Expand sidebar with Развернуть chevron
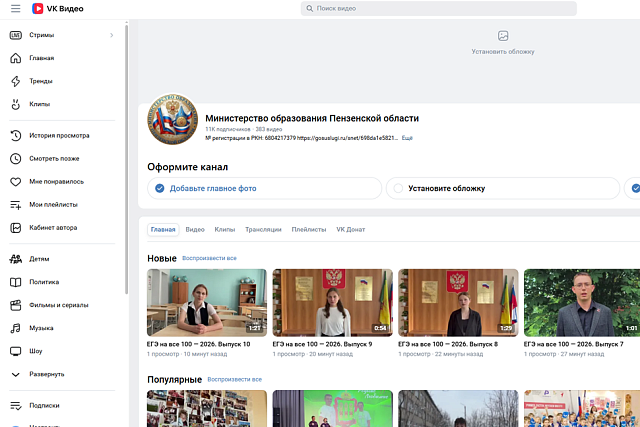Image resolution: width=640 pixels, height=427 pixels. pos(16,374)
